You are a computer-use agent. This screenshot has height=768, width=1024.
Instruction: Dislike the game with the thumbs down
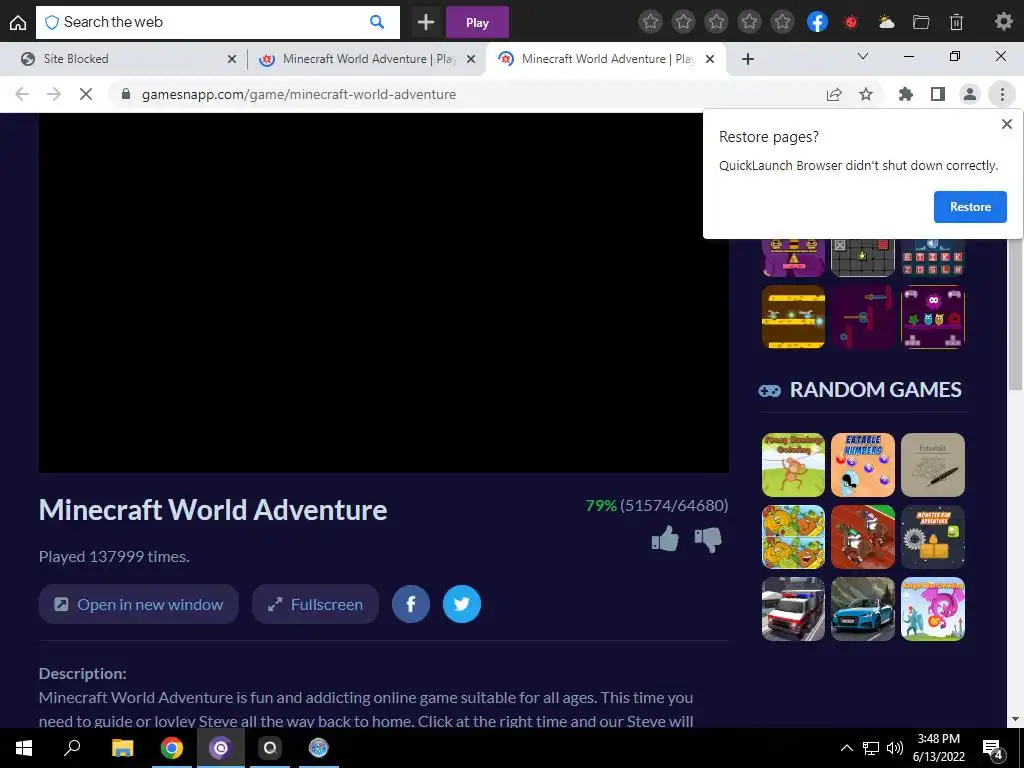[708, 539]
